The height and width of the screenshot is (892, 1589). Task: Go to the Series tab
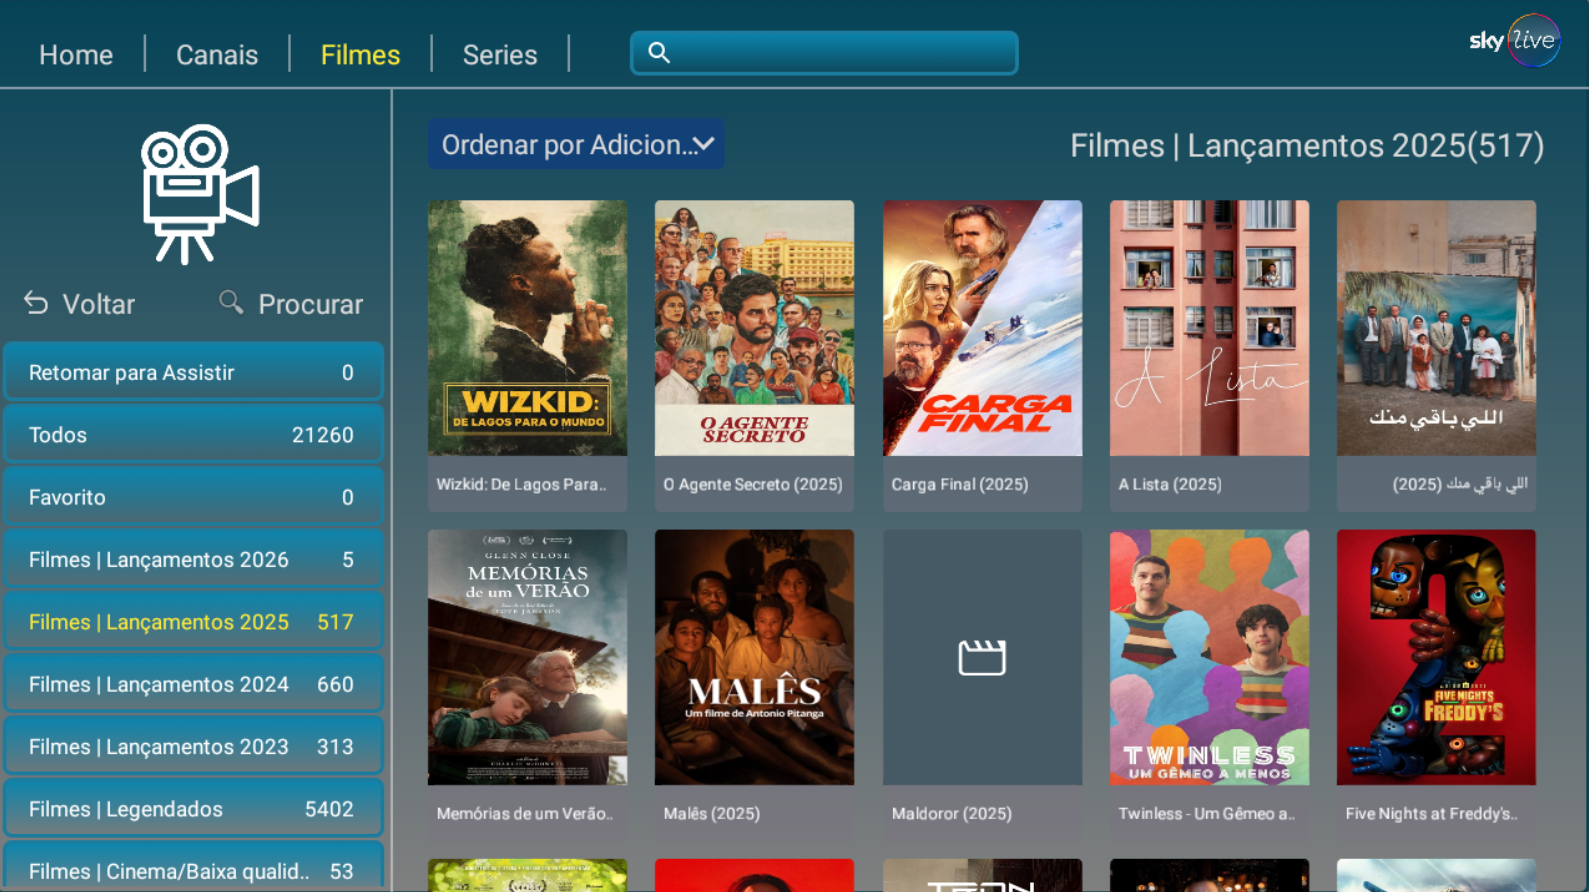pos(500,55)
